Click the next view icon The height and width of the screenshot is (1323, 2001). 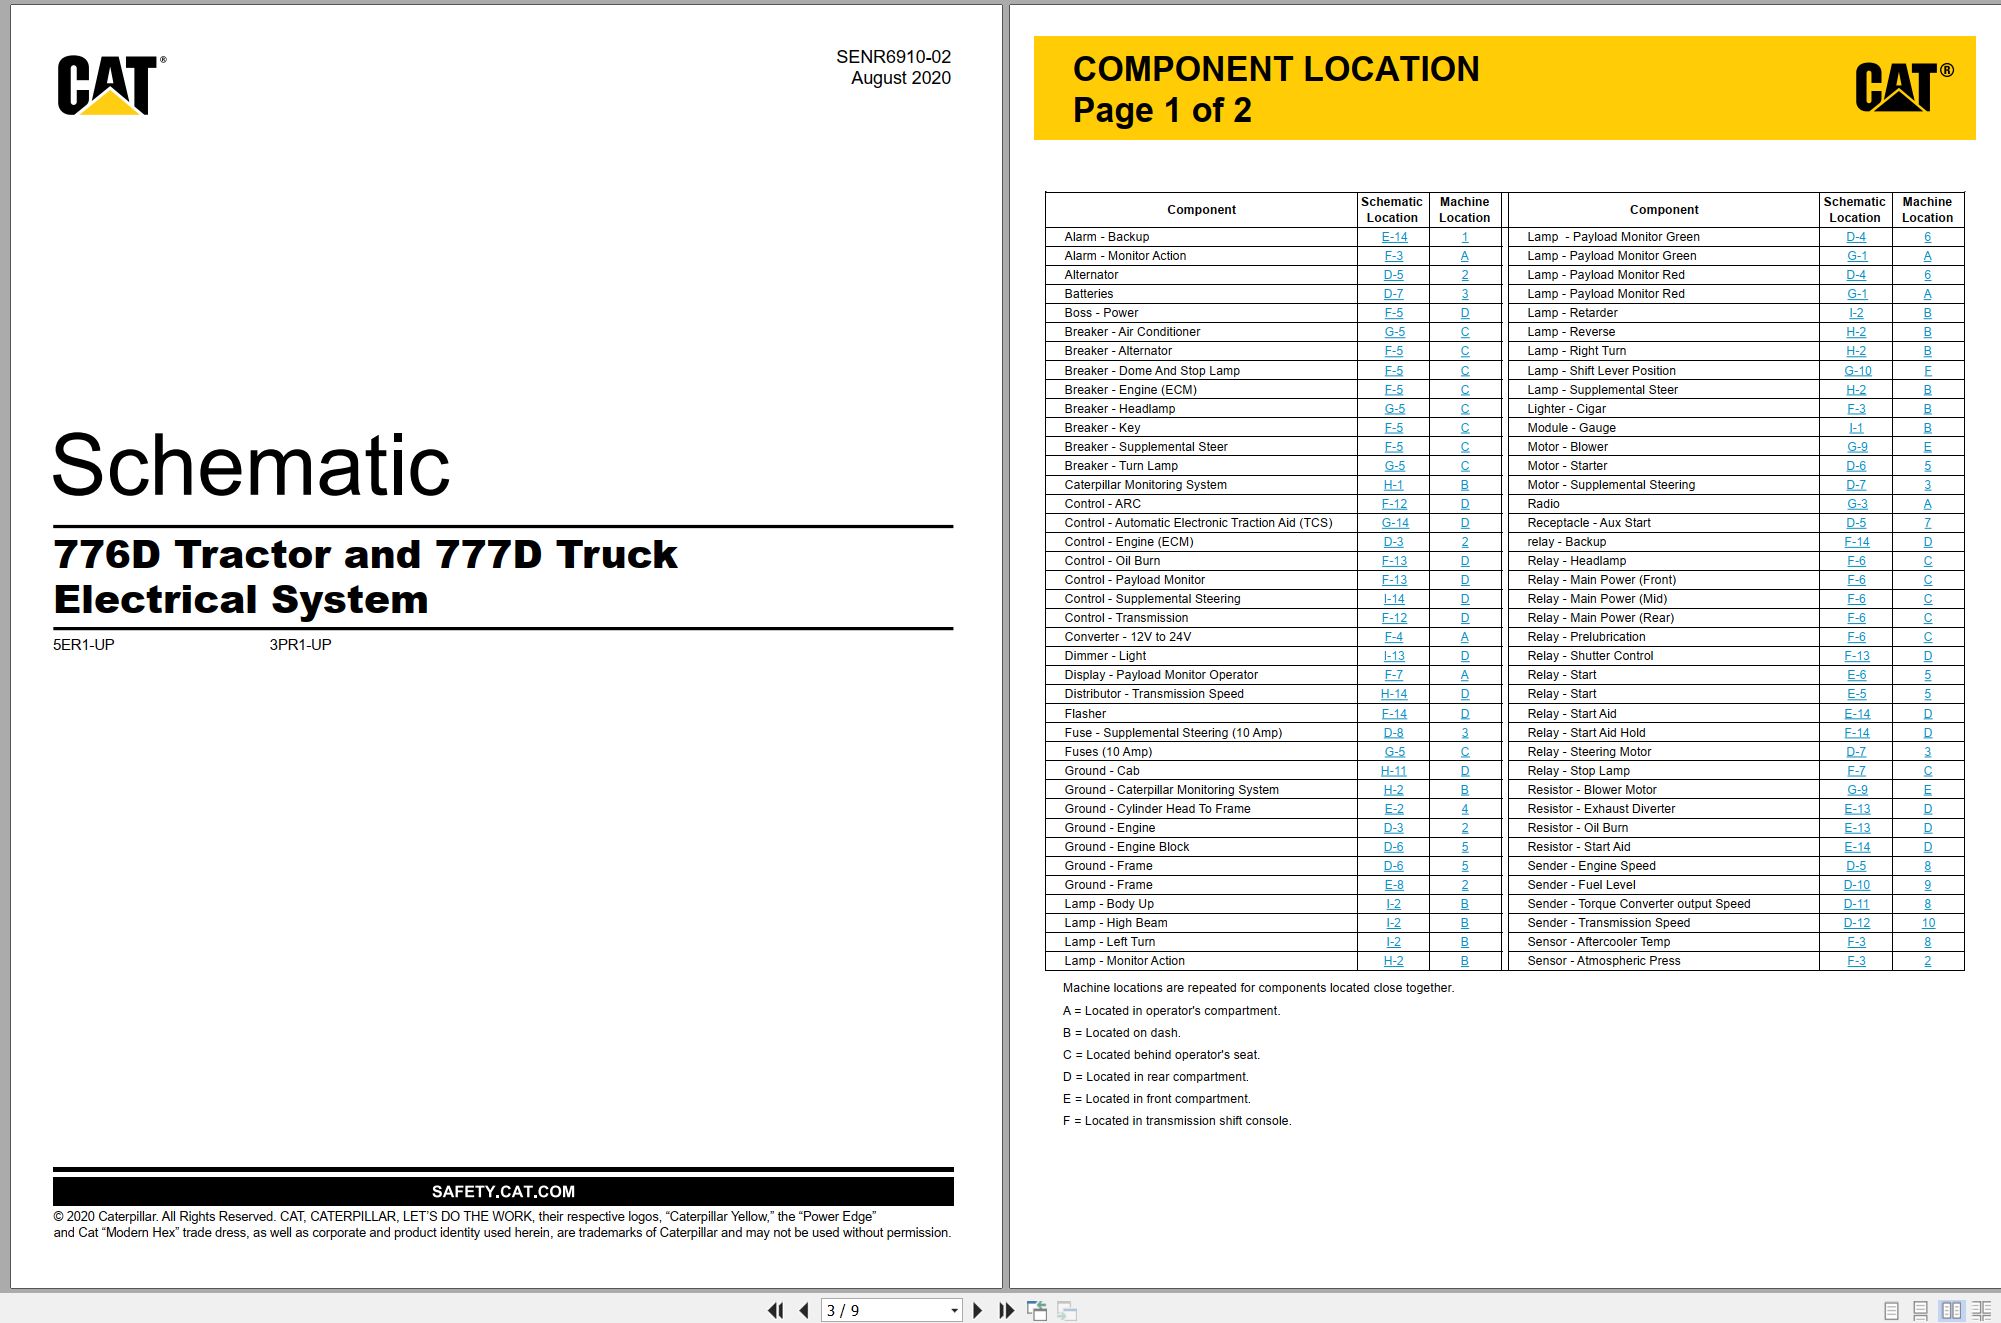(1067, 1310)
